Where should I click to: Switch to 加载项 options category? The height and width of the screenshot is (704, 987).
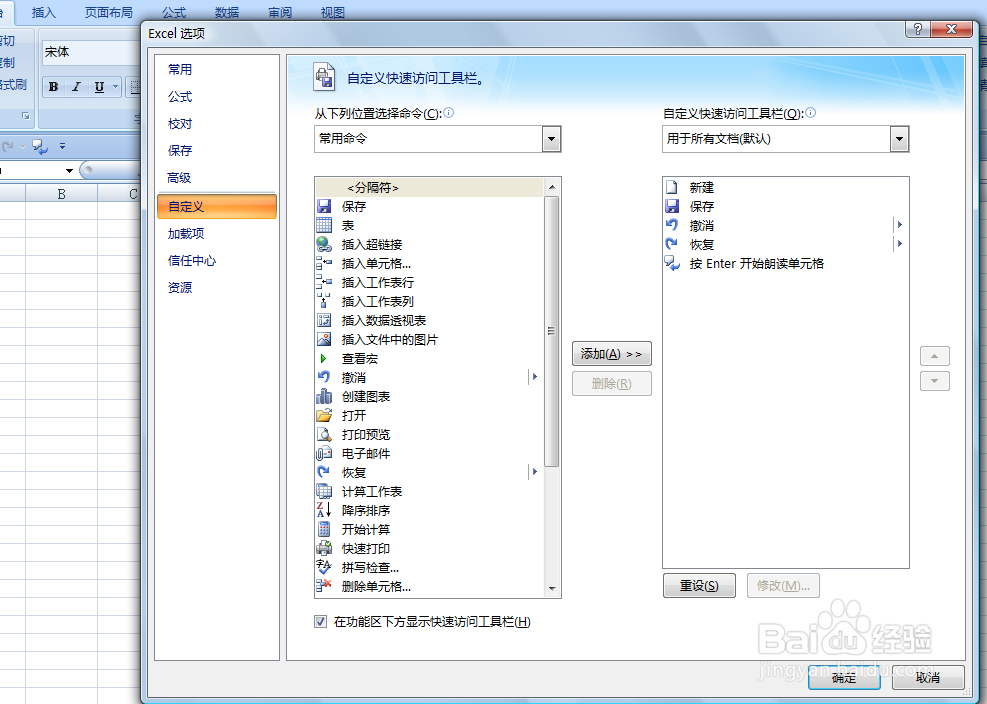[186, 234]
